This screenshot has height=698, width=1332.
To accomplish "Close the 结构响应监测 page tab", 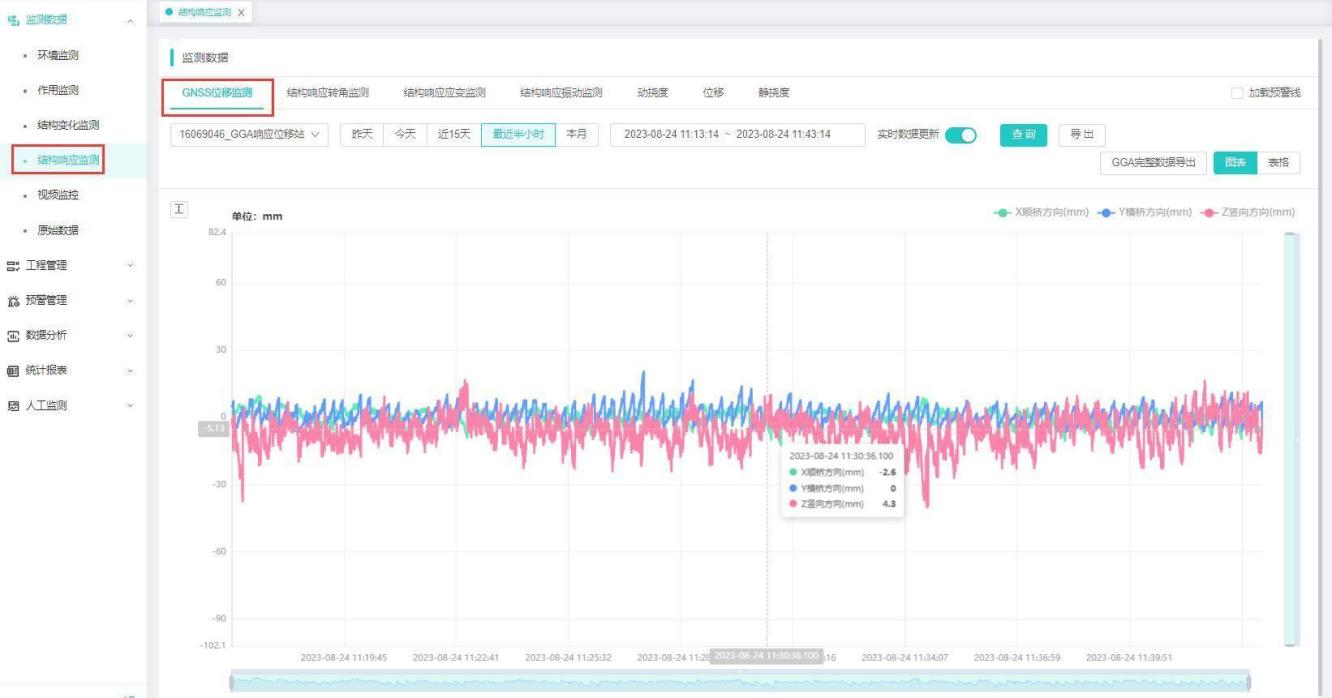I will (x=241, y=12).
